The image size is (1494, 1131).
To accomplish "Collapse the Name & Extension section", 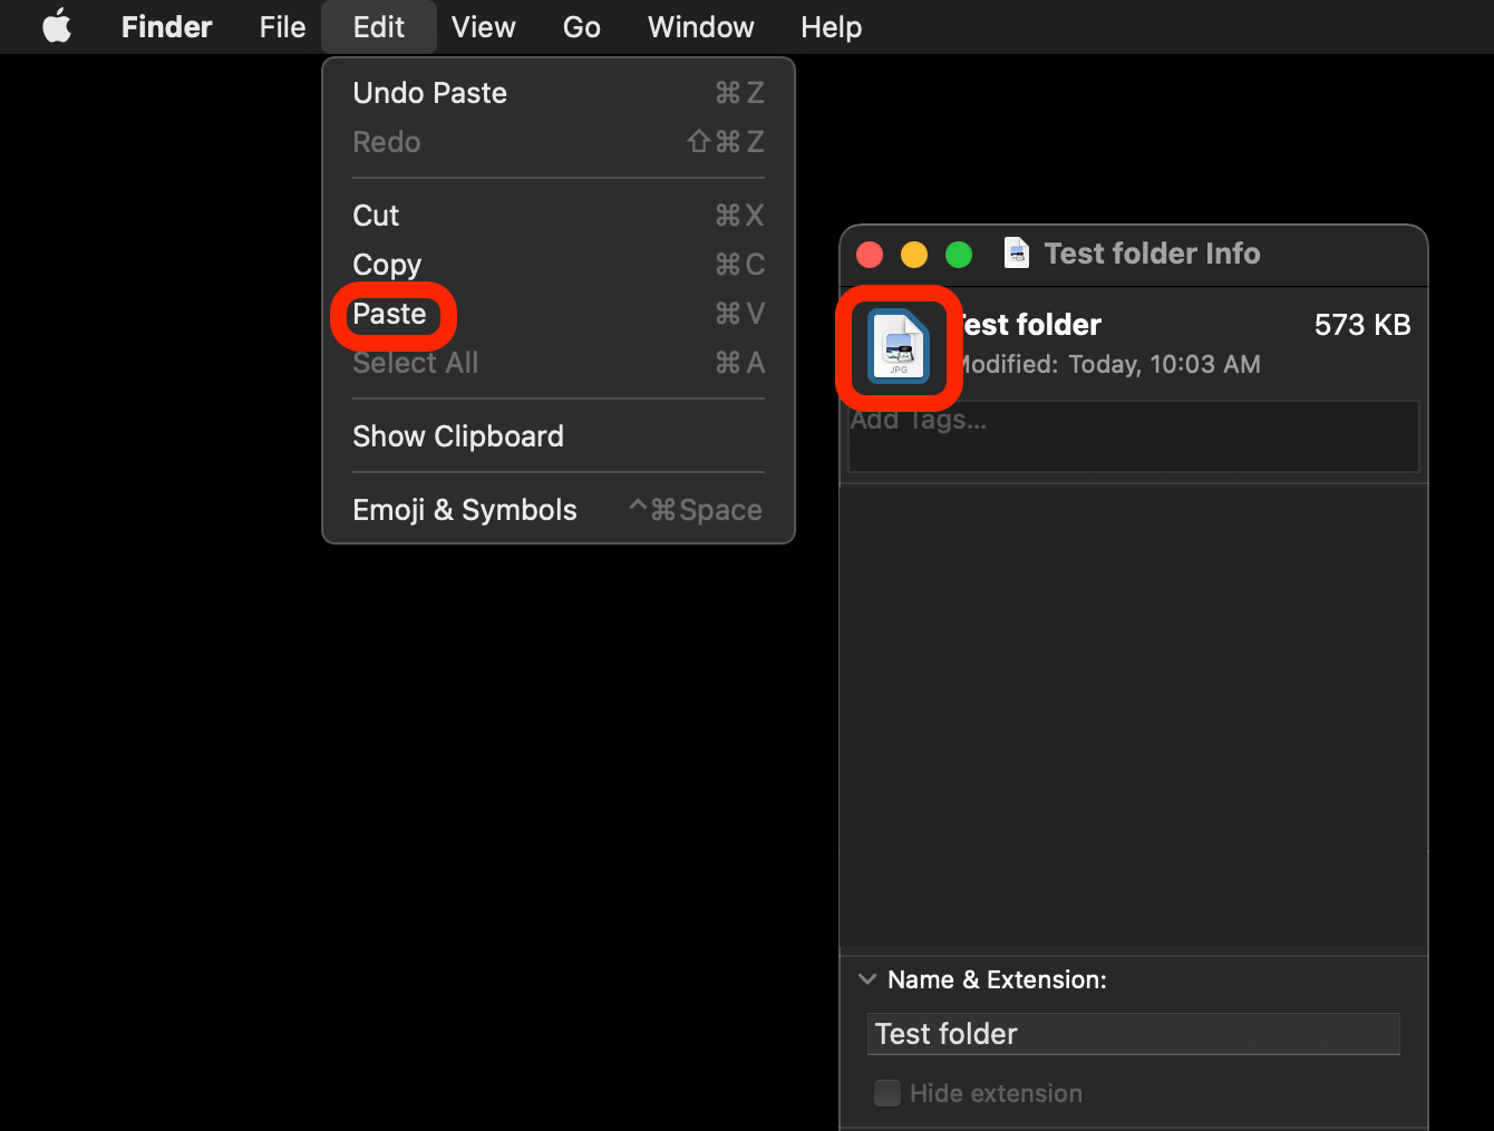I will [x=867, y=980].
